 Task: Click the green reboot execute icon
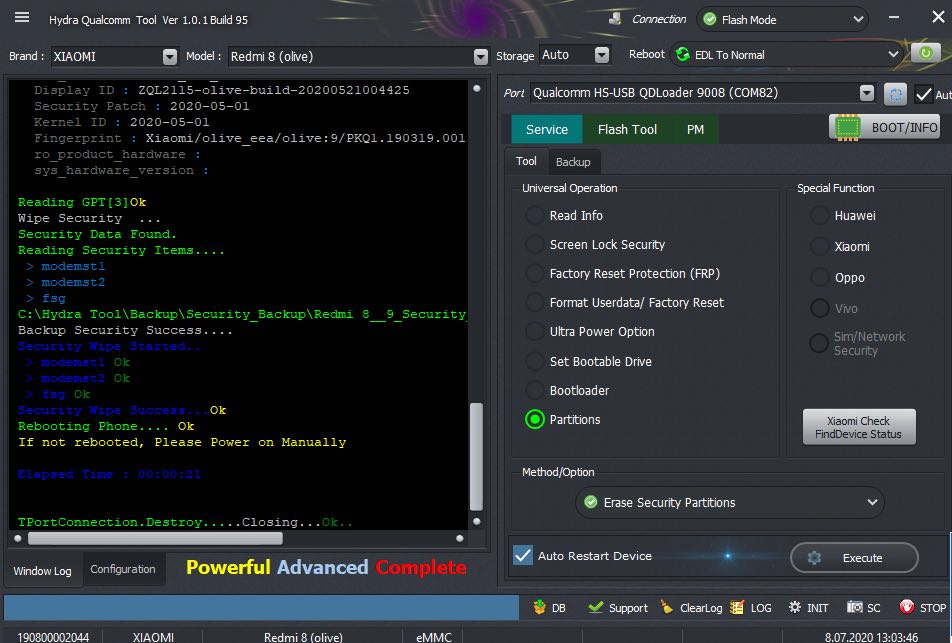click(925, 53)
